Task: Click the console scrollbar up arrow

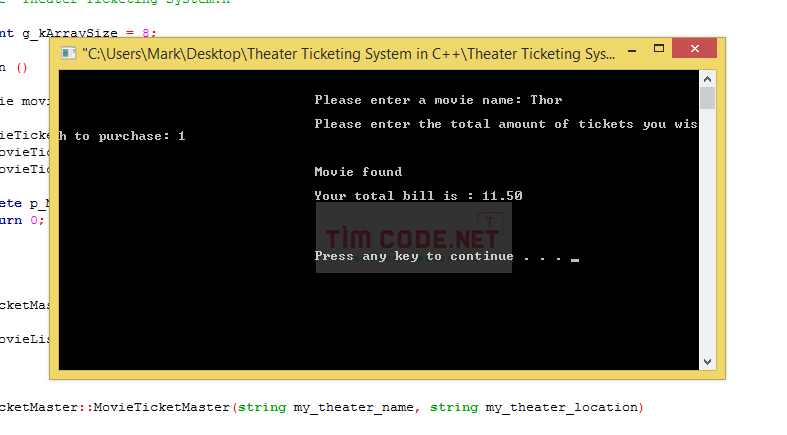Action: (707, 79)
